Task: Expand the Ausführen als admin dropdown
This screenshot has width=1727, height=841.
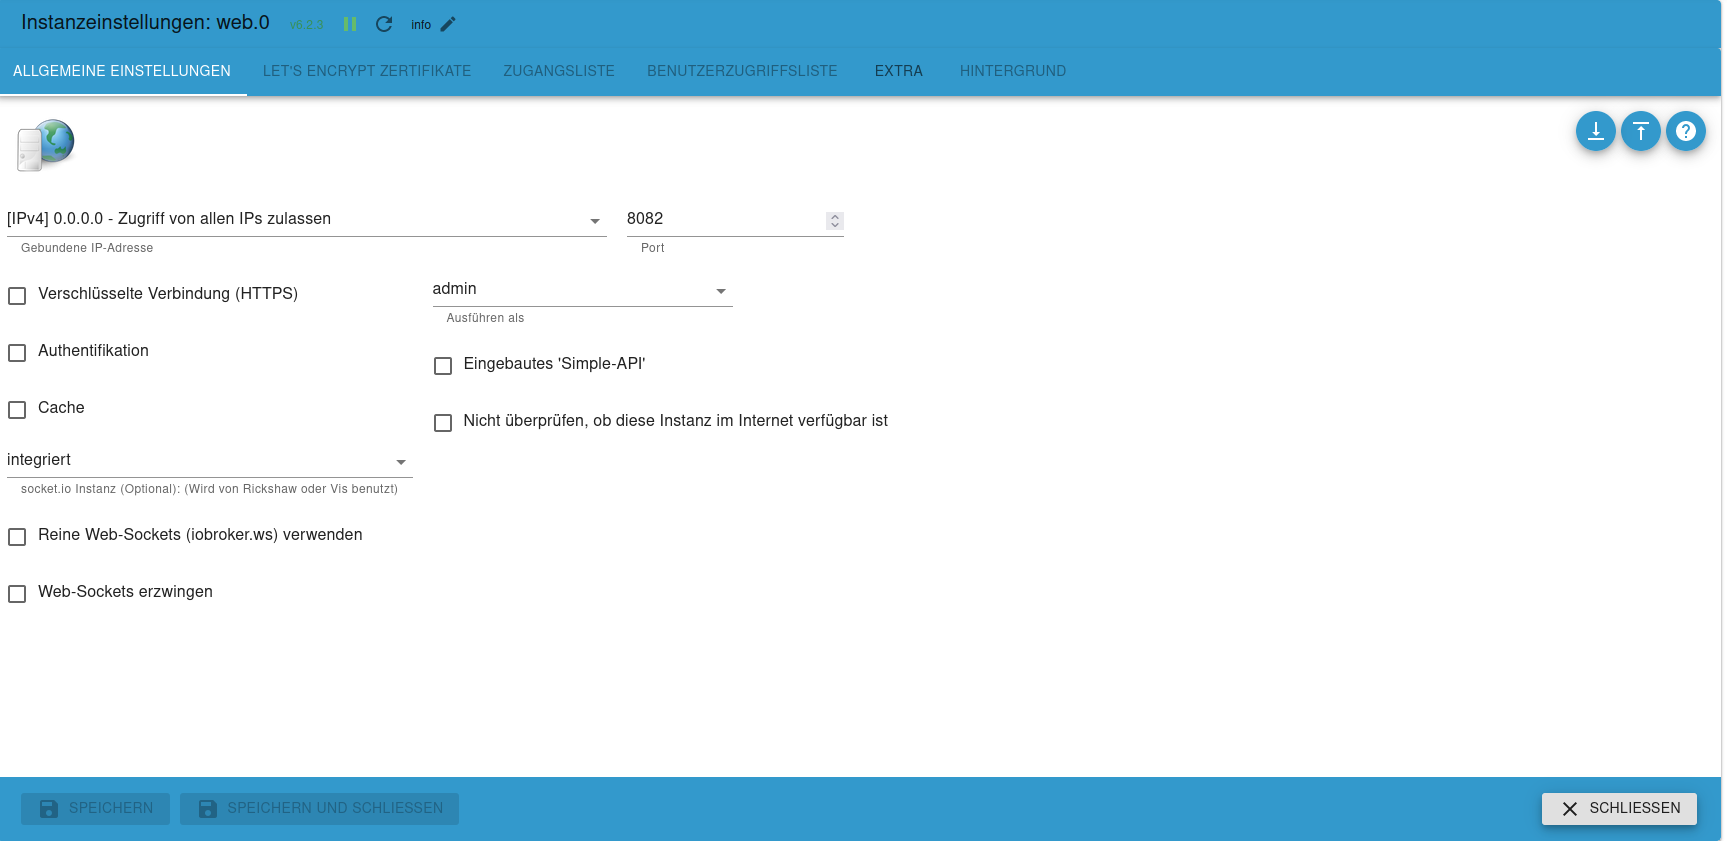Action: tap(581, 290)
